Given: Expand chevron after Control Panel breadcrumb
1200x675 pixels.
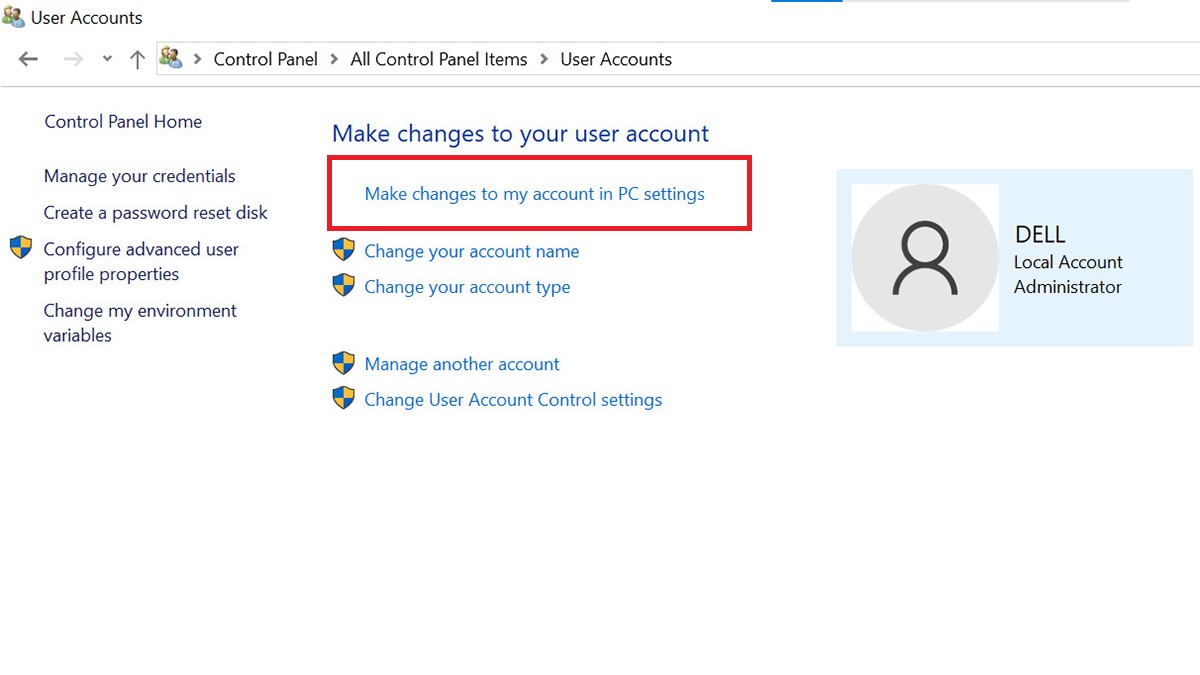Looking at the screenshot, I should point(334,60).
